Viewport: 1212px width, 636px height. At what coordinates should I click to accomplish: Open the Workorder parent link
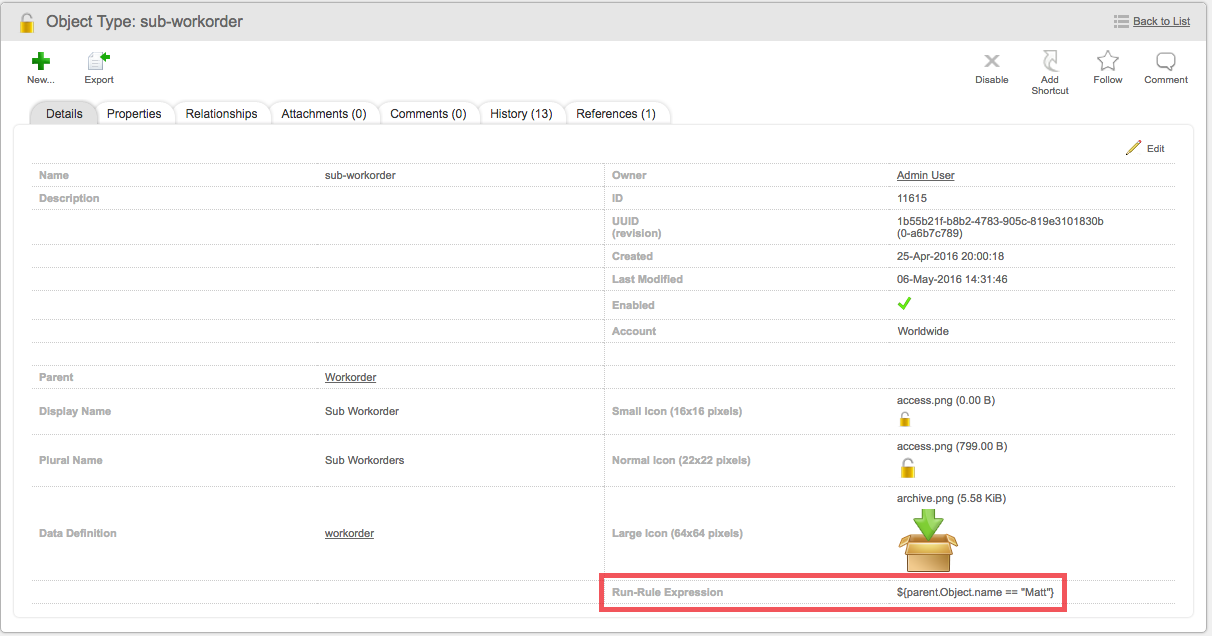pos(350,377)
